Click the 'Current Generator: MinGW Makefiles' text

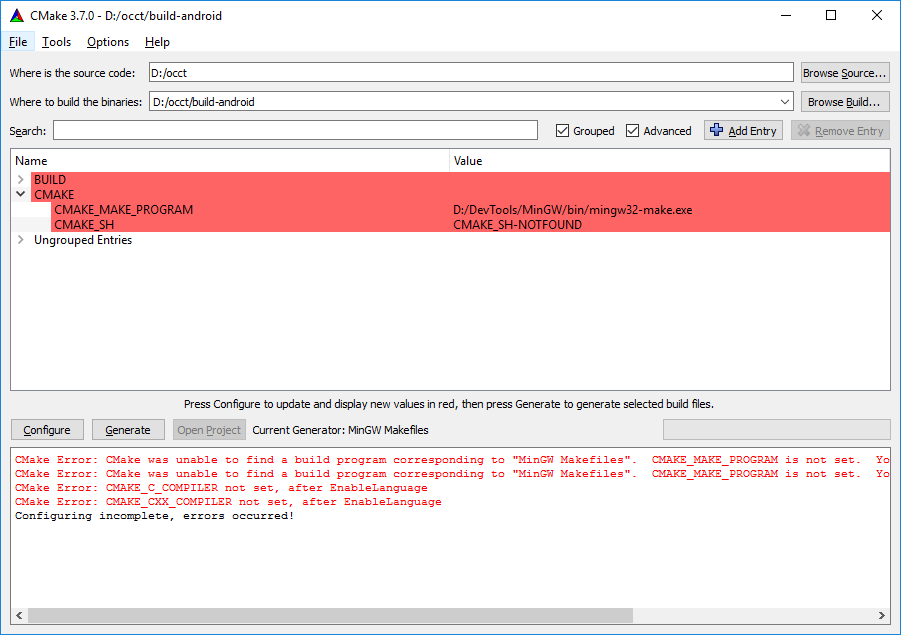pyautogui.click(x=340, y=430)
